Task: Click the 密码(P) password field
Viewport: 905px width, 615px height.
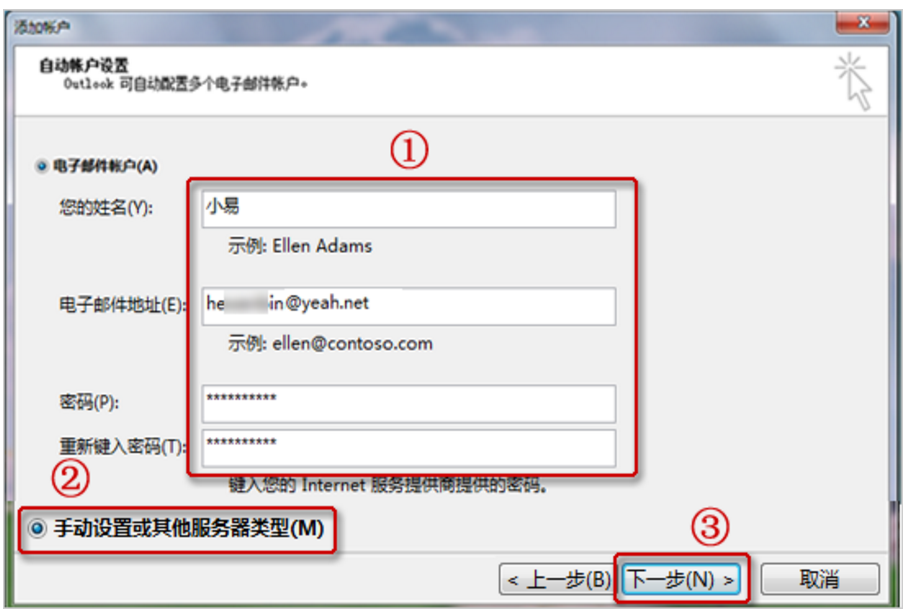Action: [x=409, y=404]
